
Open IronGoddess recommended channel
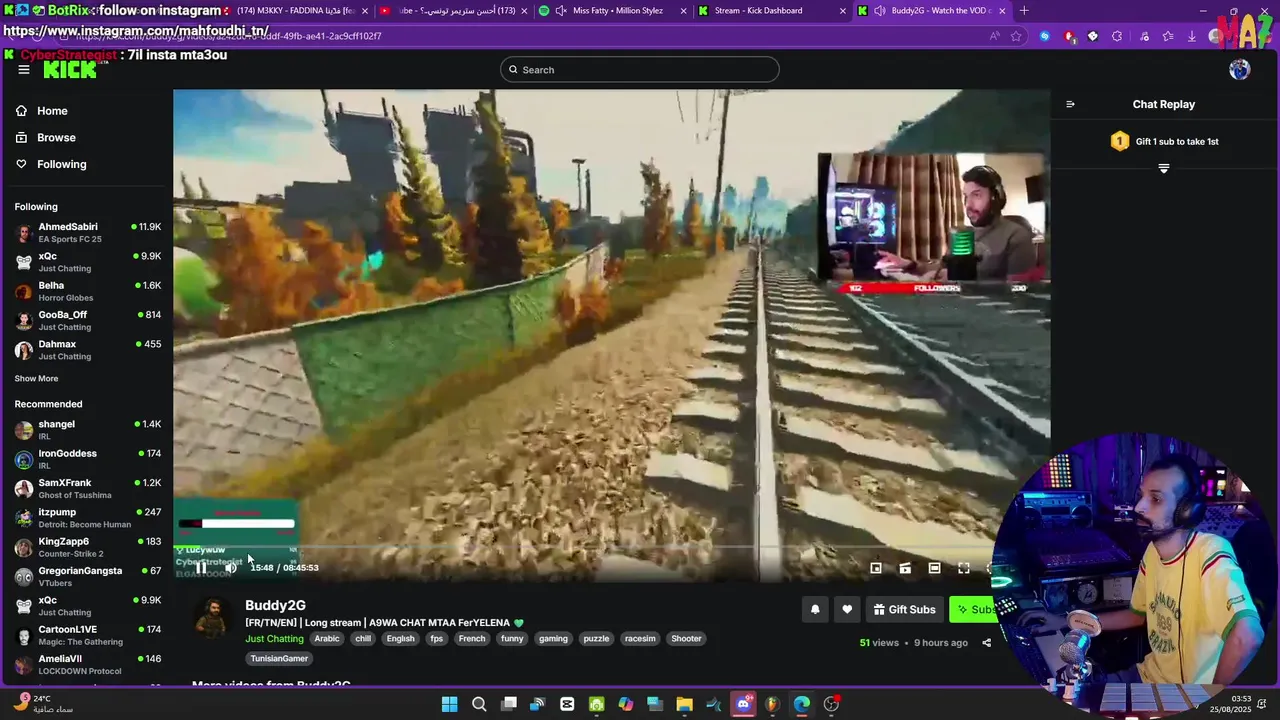click(x=87, y=459)
